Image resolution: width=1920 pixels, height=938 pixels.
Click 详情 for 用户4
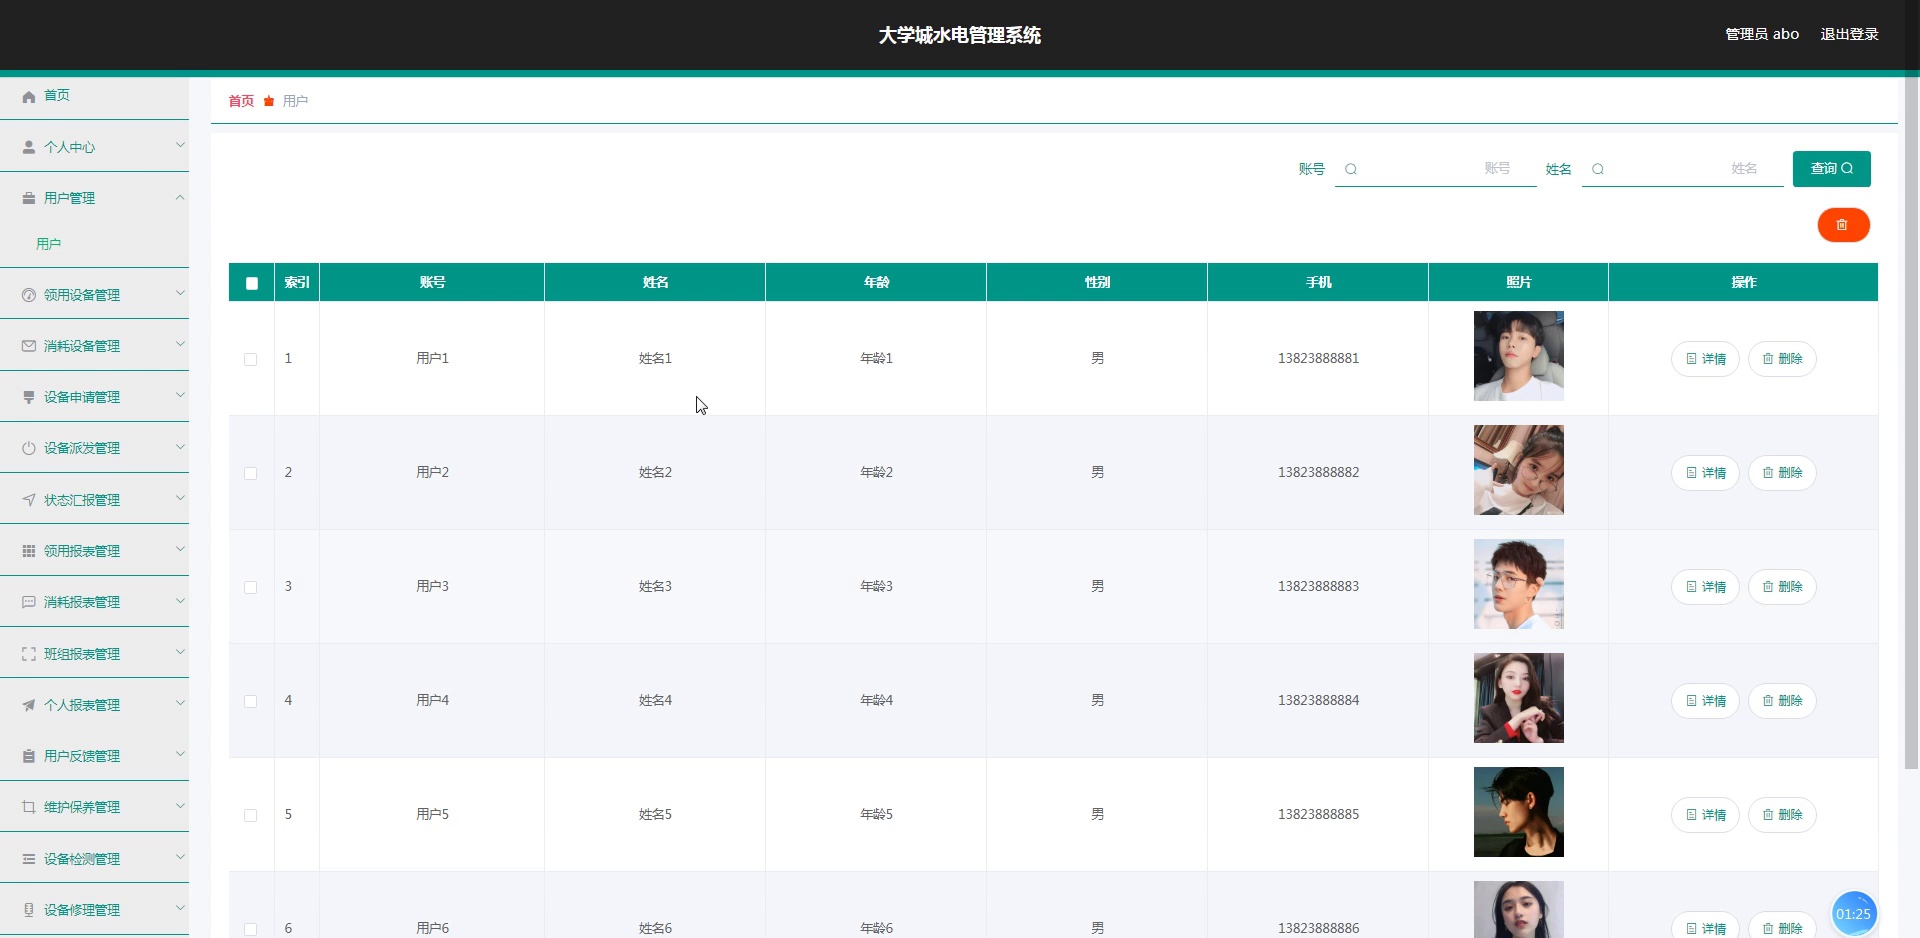(x=1705, y=701)
